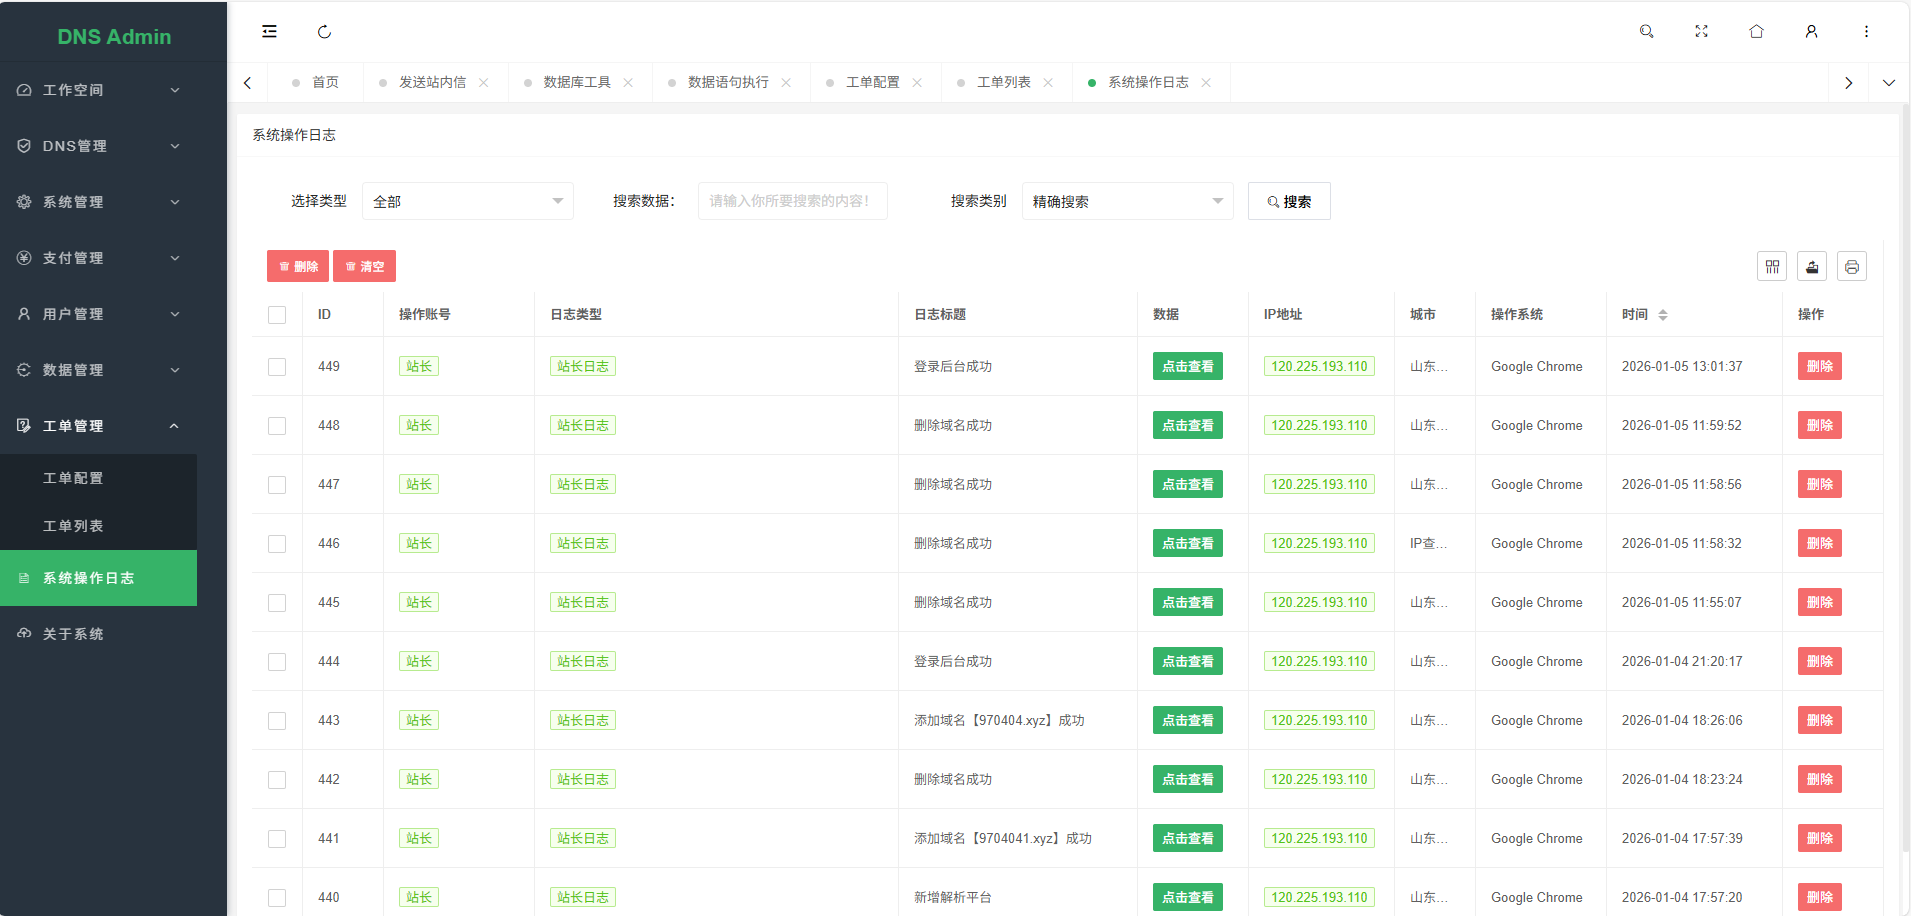1911x916 pixels.
Task: Toggle fullscreen mode icon
Action: click(x=1701, y=32)
